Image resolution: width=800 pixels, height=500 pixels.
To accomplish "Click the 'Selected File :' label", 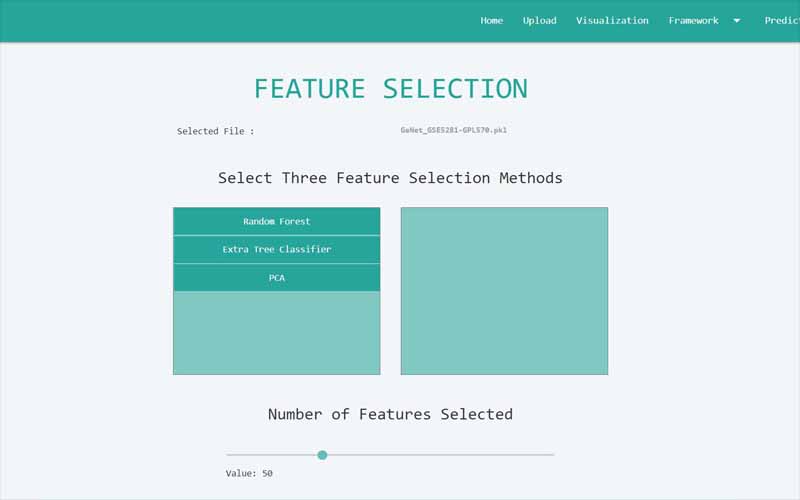I will click(215, 131).
